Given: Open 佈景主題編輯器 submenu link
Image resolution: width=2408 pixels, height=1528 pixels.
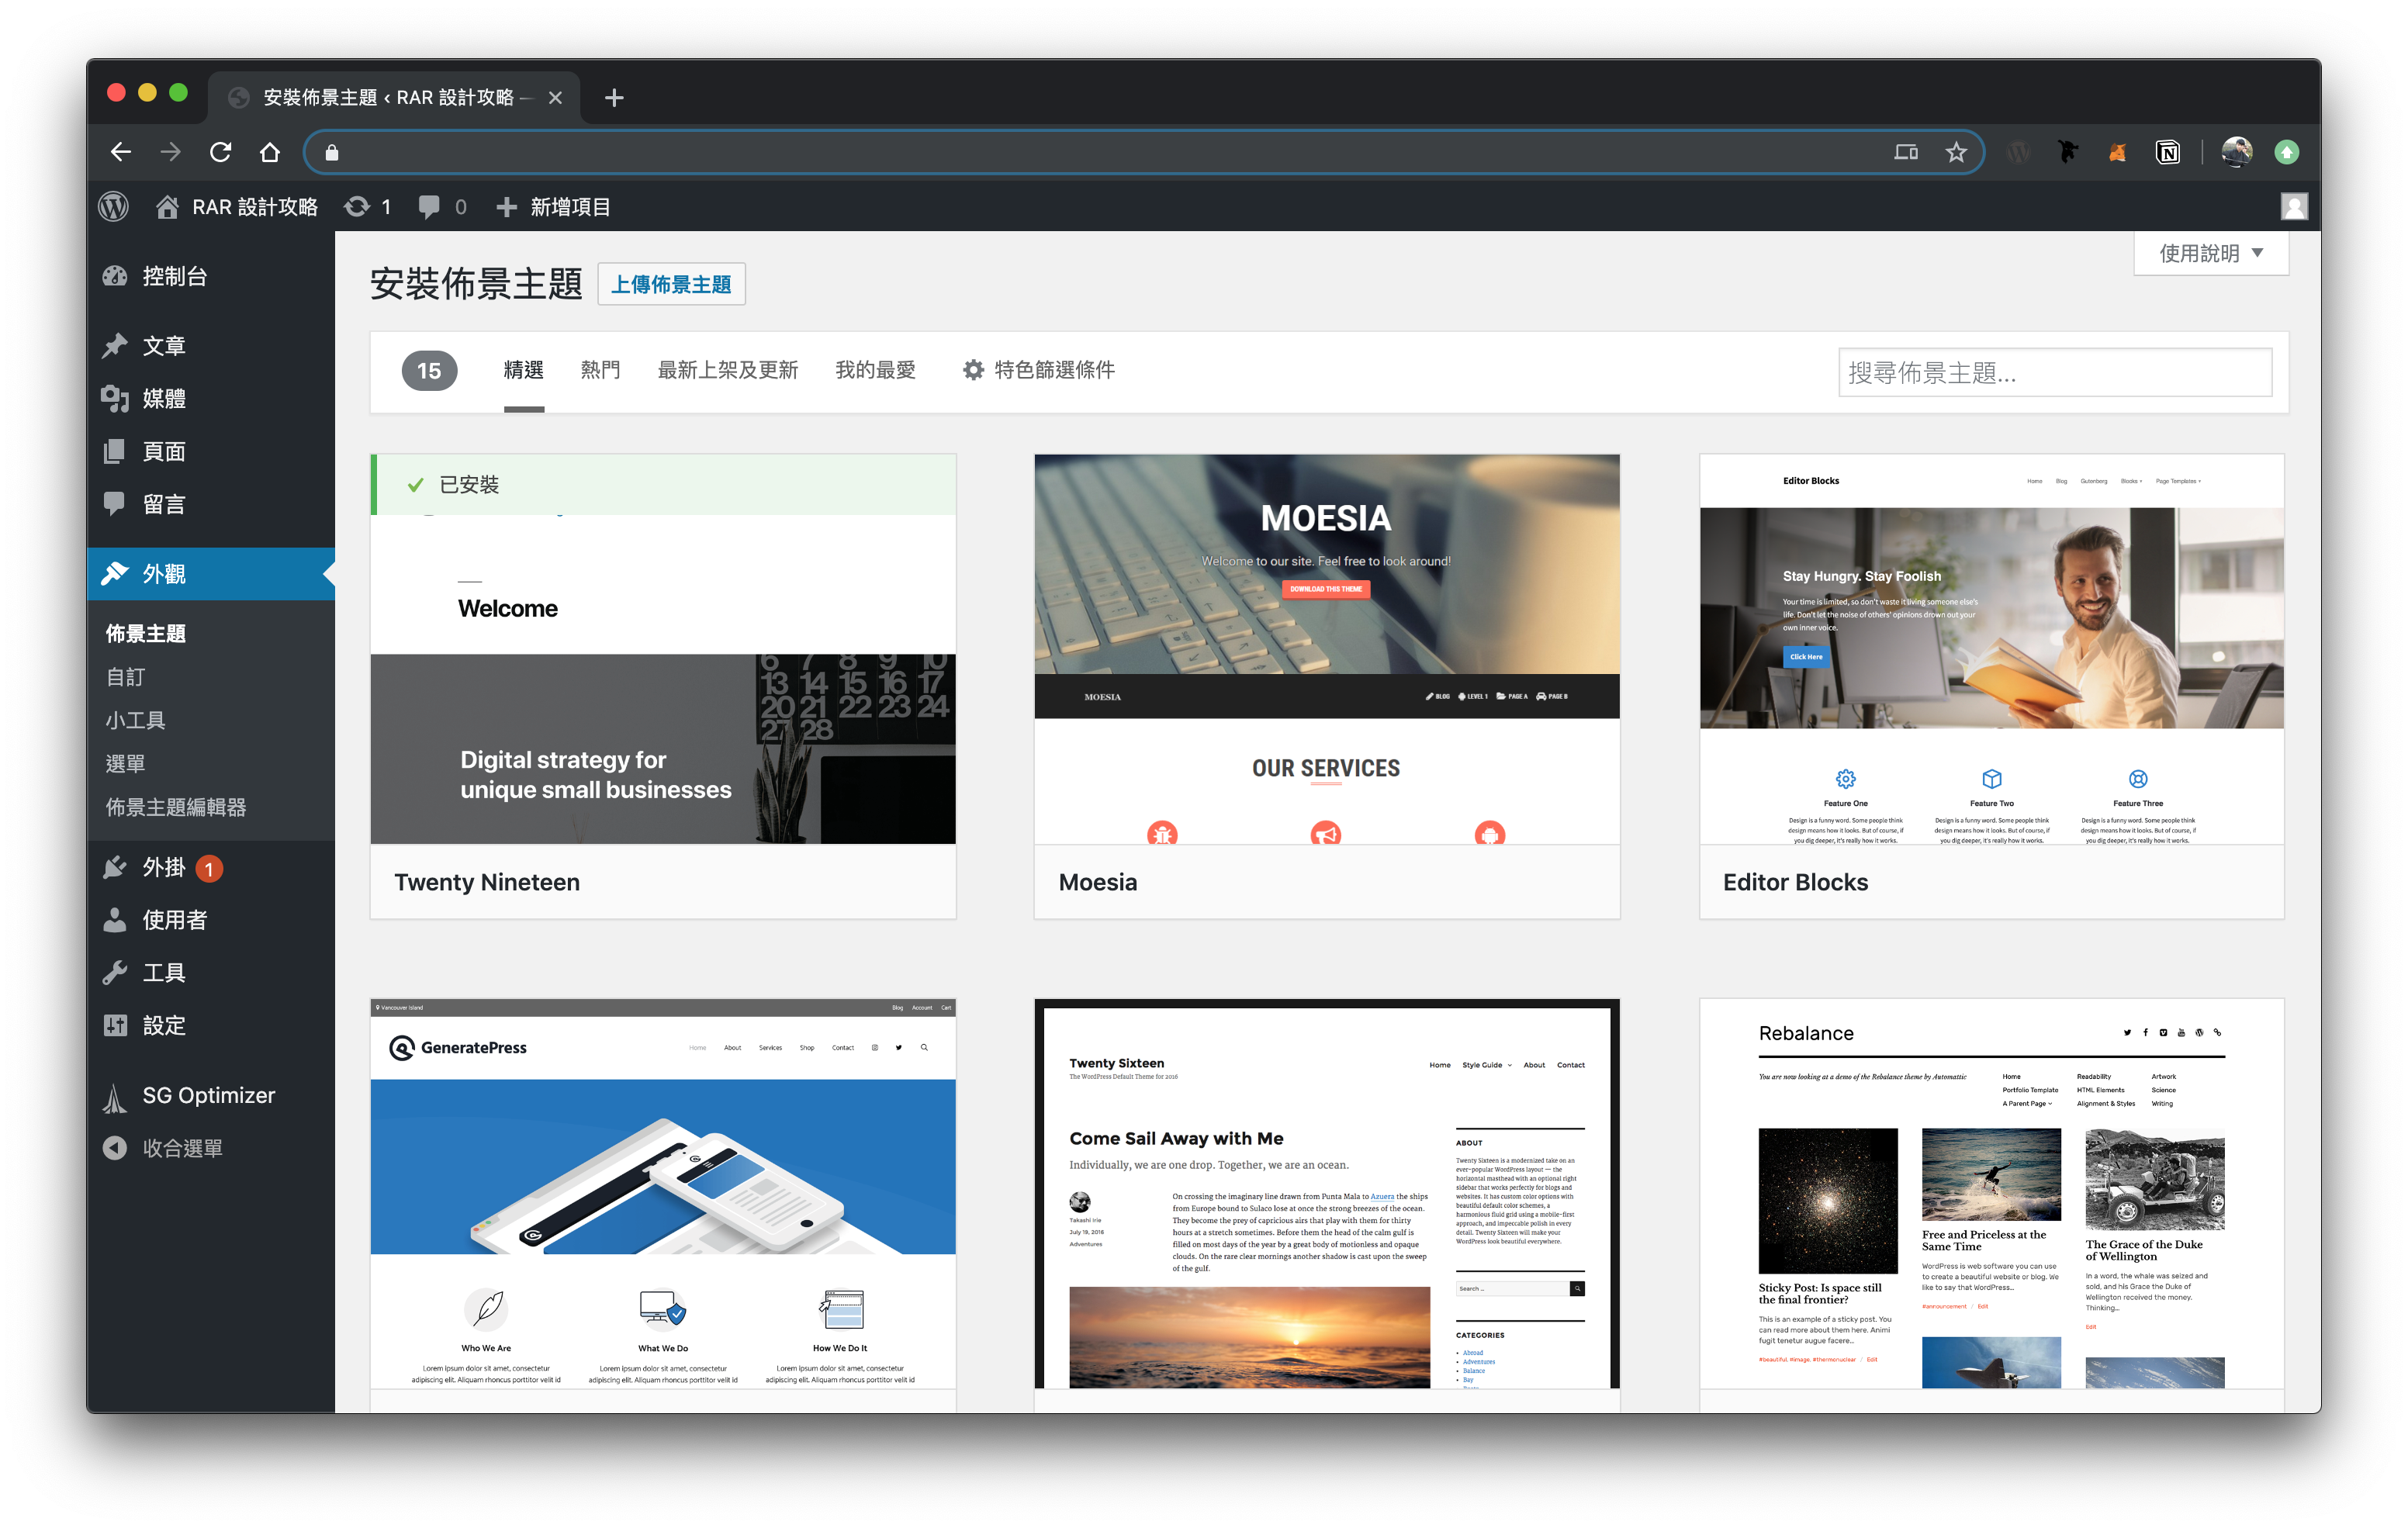Looking at the screenshot, I should tap(176, 807).
